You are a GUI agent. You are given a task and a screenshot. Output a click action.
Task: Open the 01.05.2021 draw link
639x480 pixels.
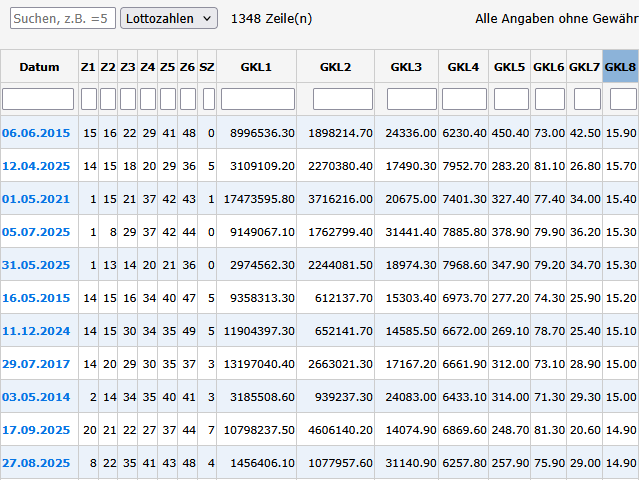point(36,199)
